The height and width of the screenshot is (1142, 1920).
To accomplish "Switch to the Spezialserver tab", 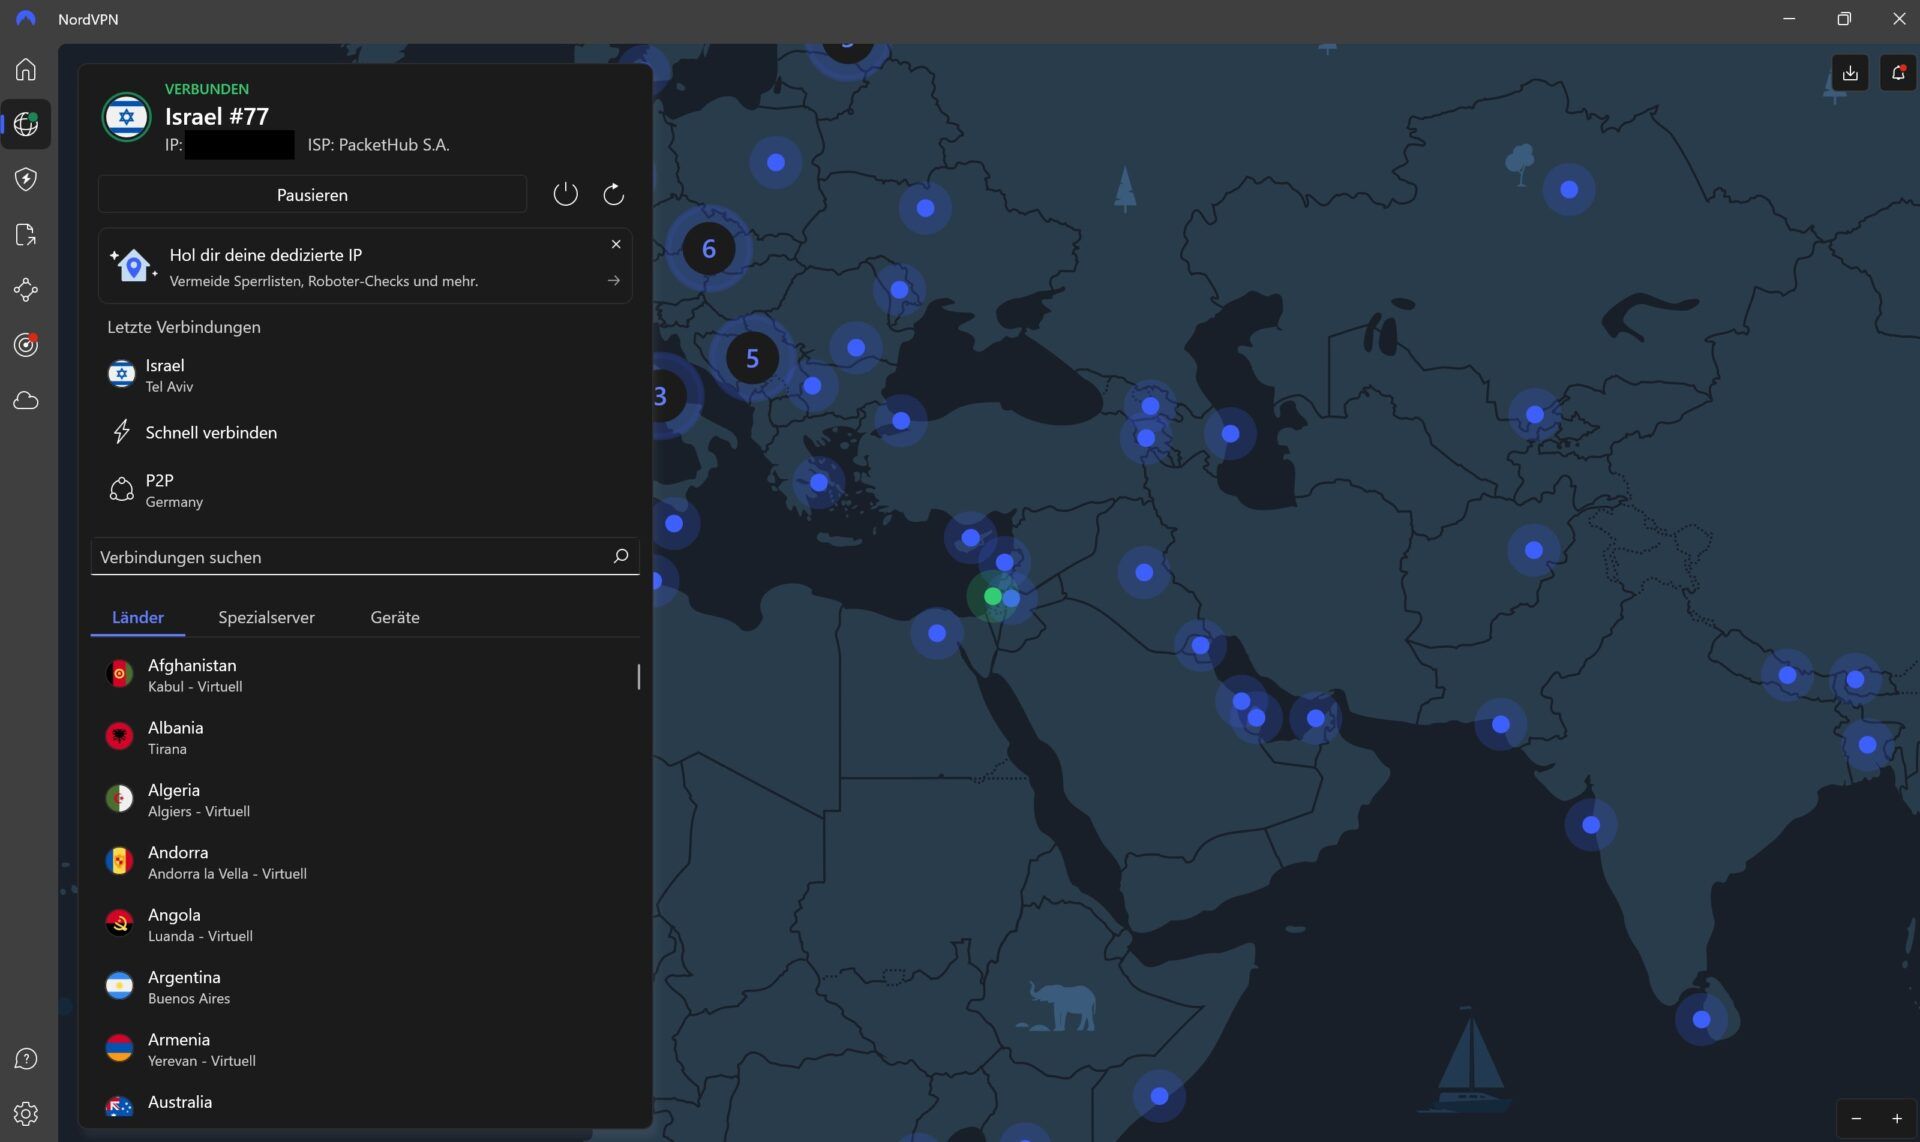I will coord(266,617).
